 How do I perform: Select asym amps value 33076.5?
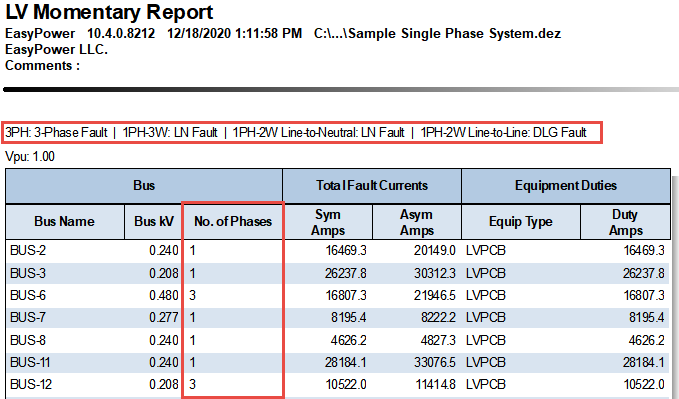(434, 362)
